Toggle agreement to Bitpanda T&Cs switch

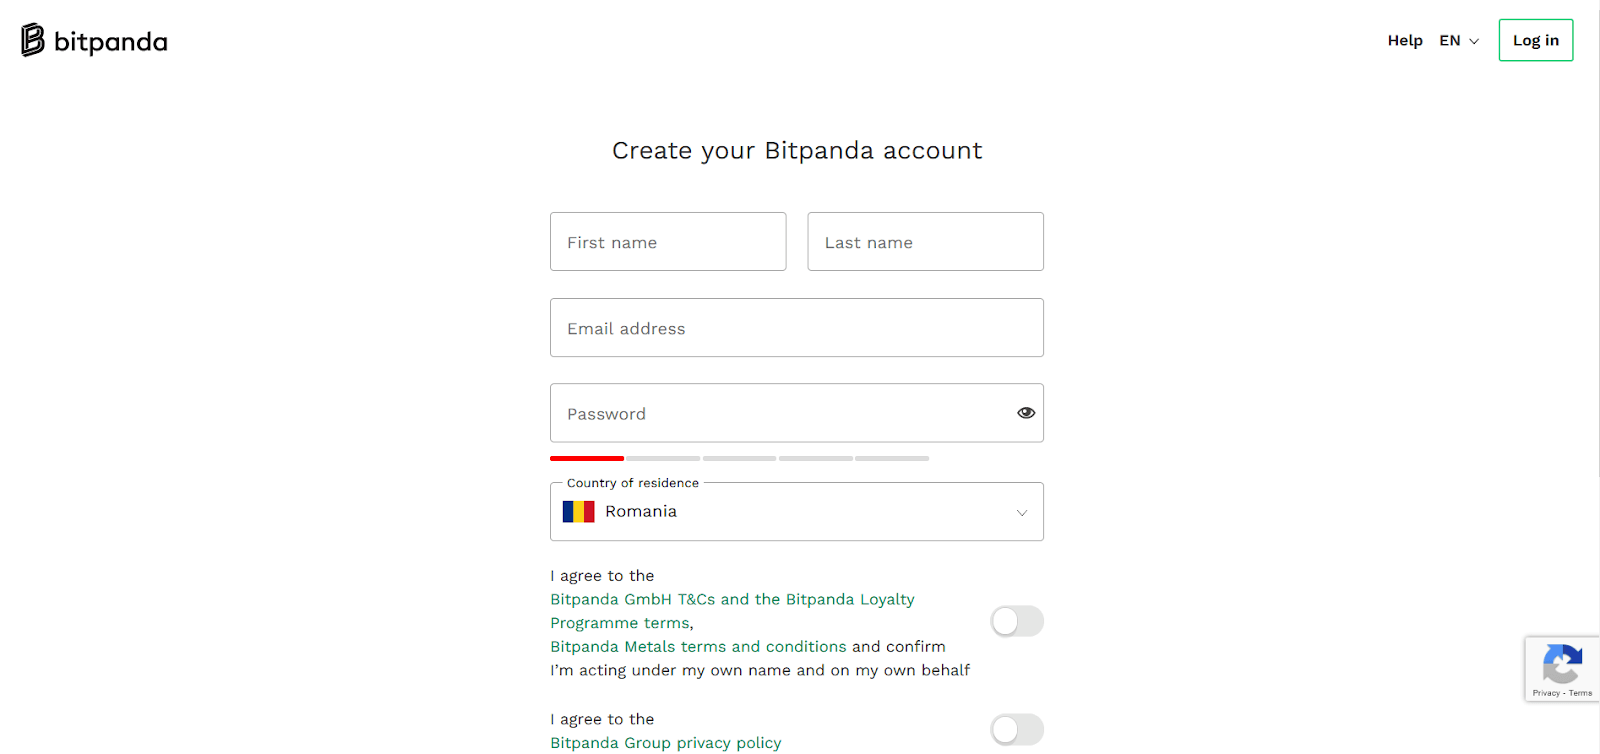1017,621
